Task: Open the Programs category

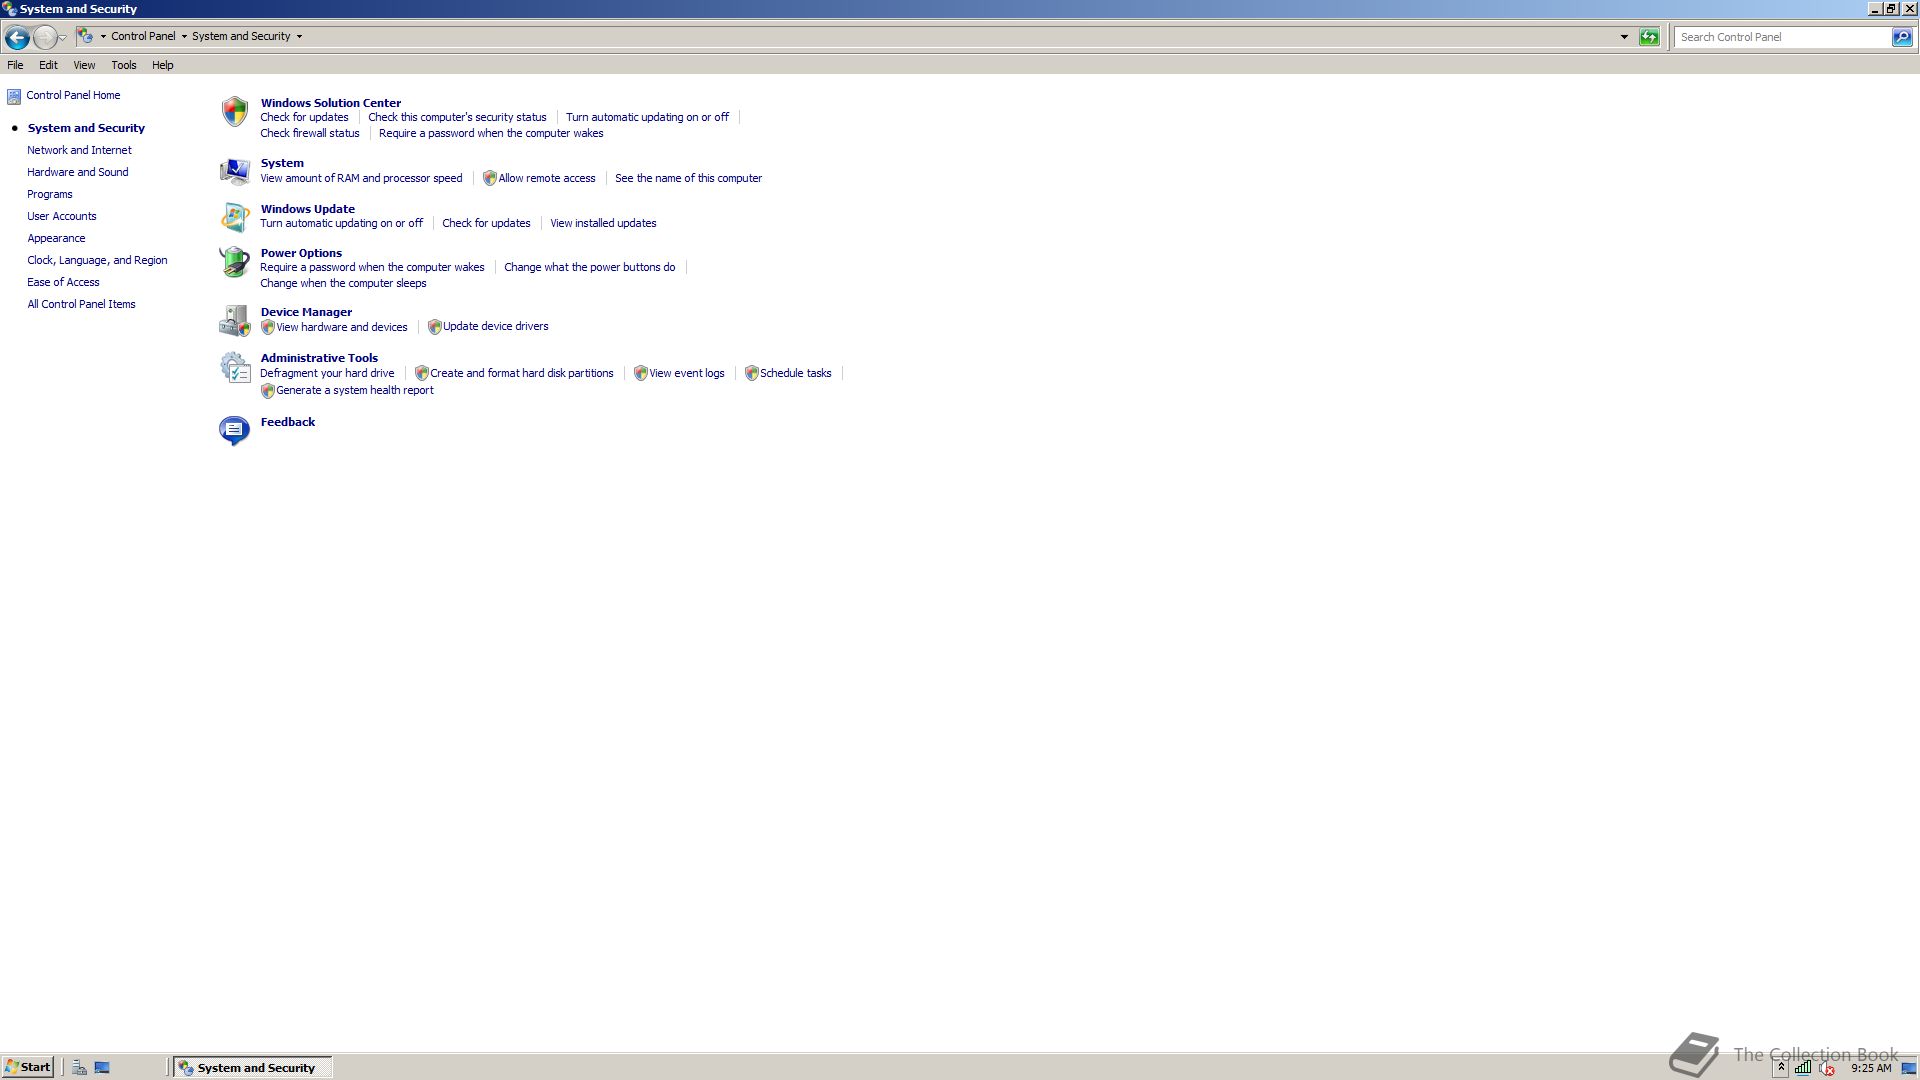Action: click(50, 194)
